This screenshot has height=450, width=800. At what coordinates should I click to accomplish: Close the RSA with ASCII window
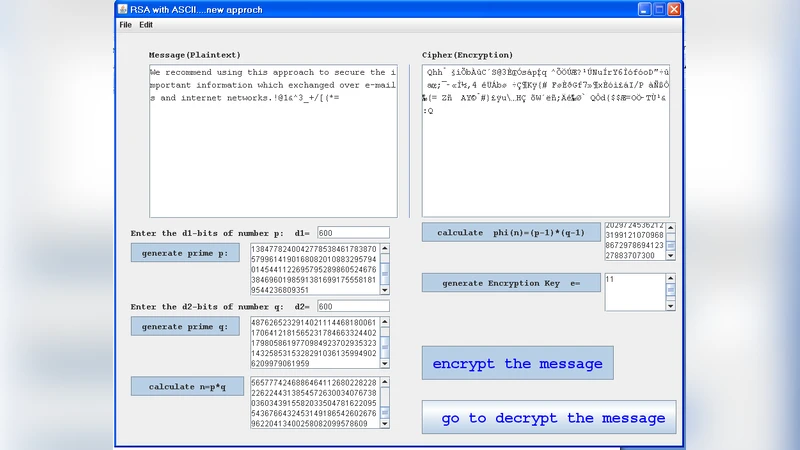point(674,9)
